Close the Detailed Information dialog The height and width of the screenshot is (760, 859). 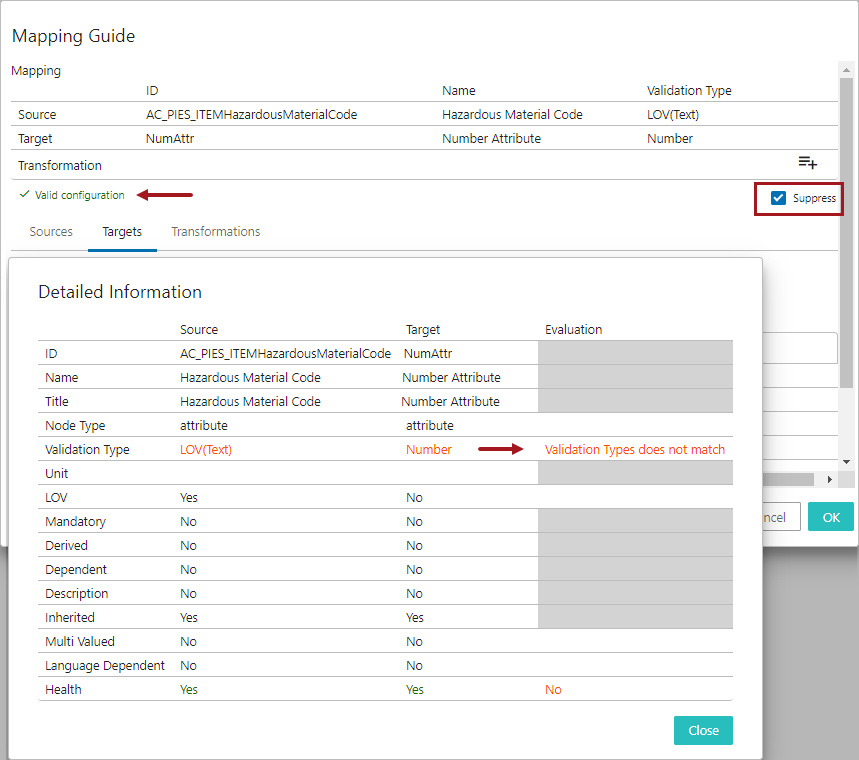pyautogui.click(x=702, y=730)
